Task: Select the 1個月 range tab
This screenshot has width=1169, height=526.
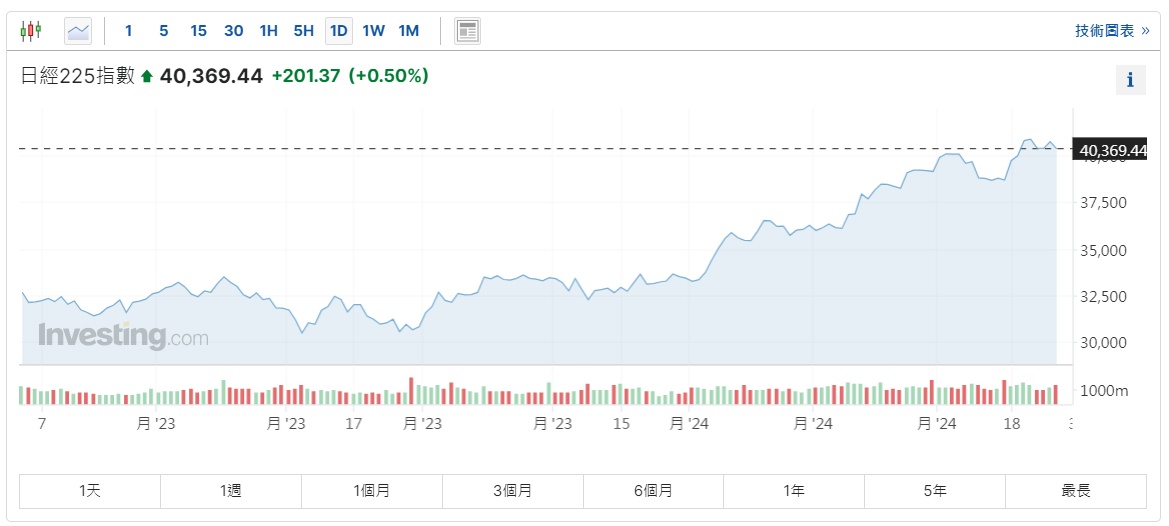Action: pyautogui.click(x=372, y=491)
